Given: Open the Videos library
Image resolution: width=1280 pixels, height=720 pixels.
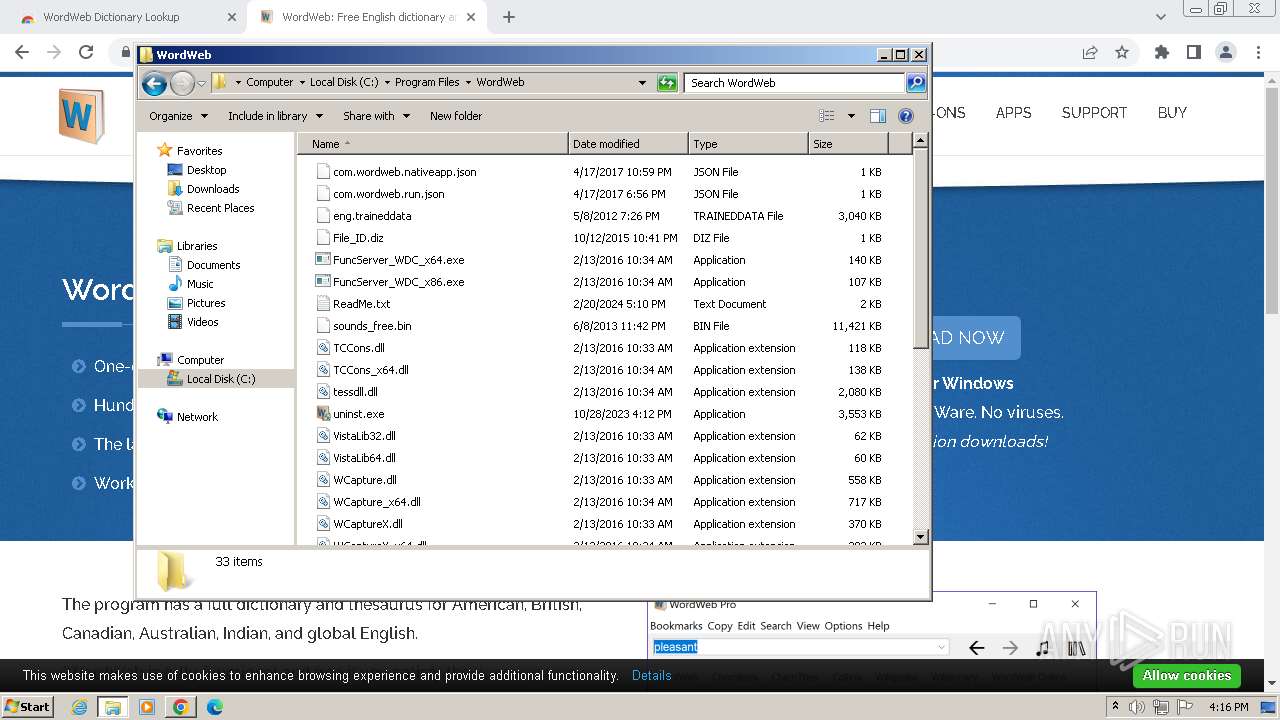Looking at the screenshot, I should 202,322.
